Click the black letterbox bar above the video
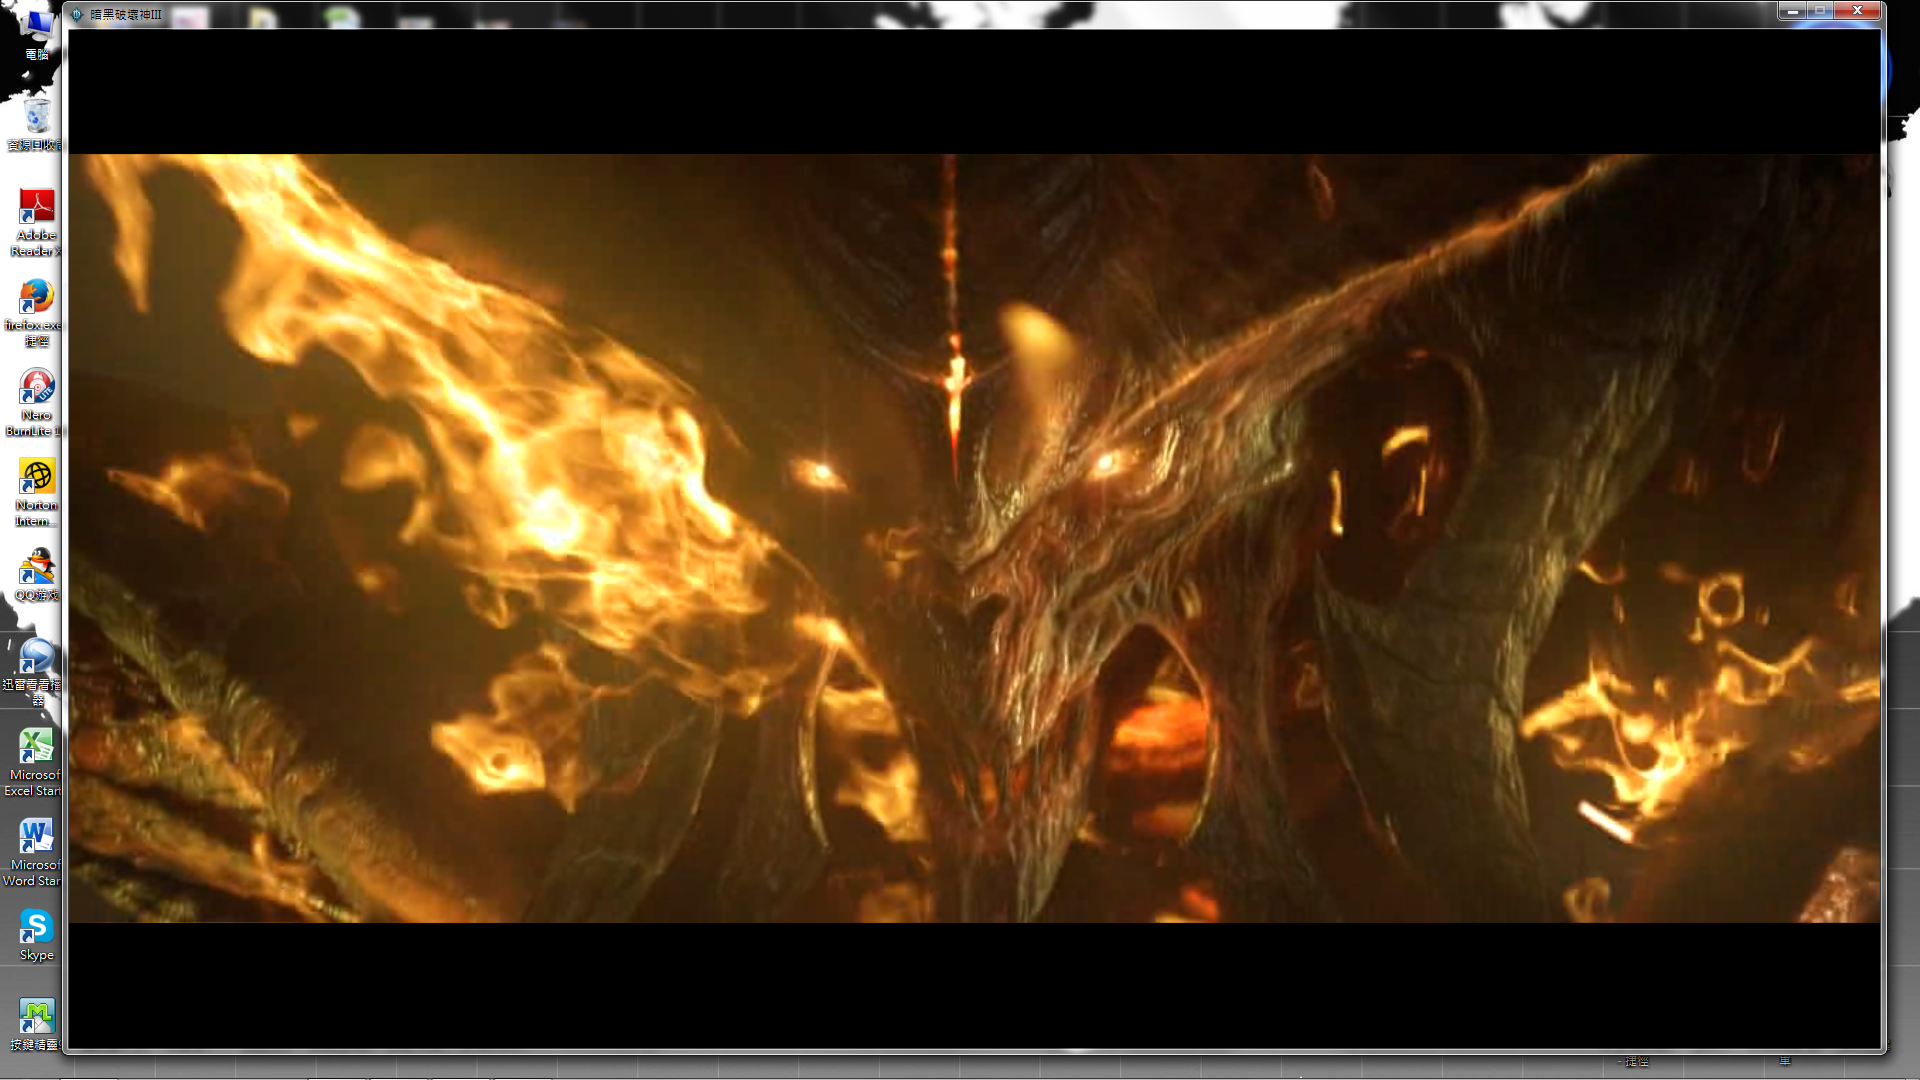 (975, 92)
